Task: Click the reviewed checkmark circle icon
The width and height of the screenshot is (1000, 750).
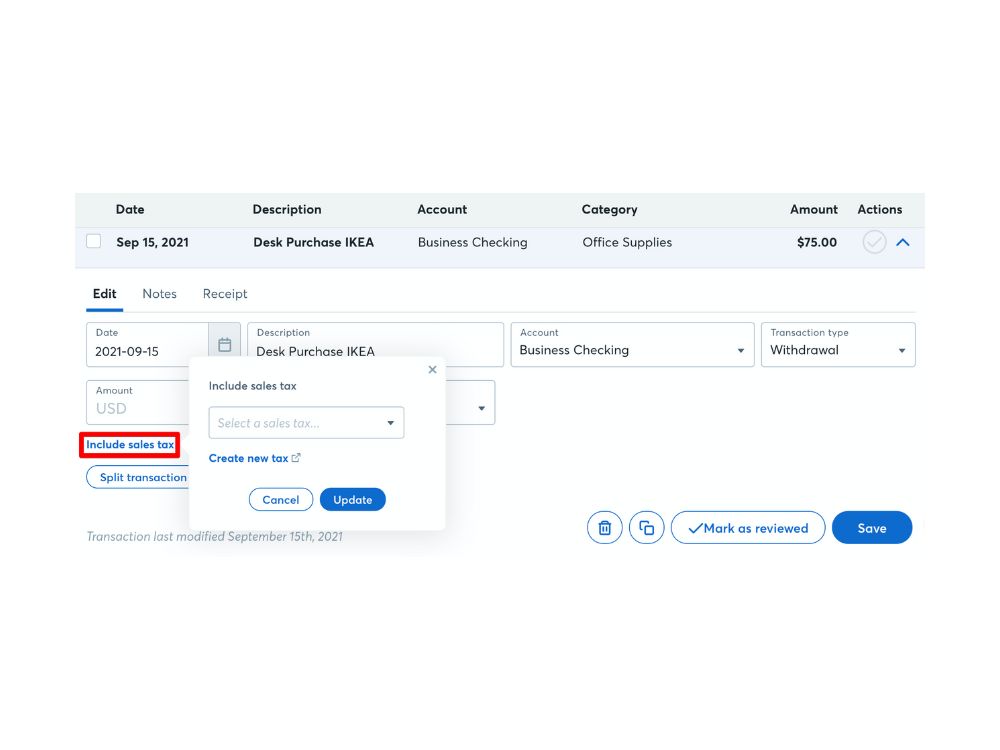Action: pyautogui.click(x=874, y=242)
